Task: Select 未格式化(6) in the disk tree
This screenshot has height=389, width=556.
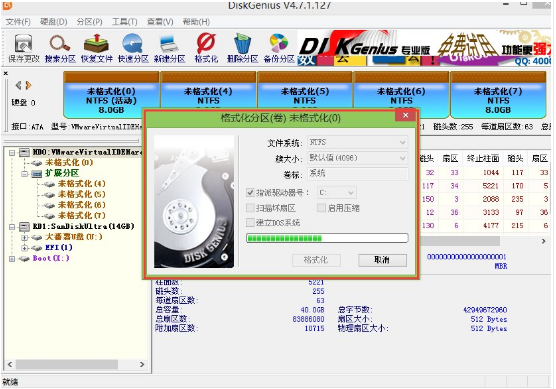Action: click(x=82, y=205)
